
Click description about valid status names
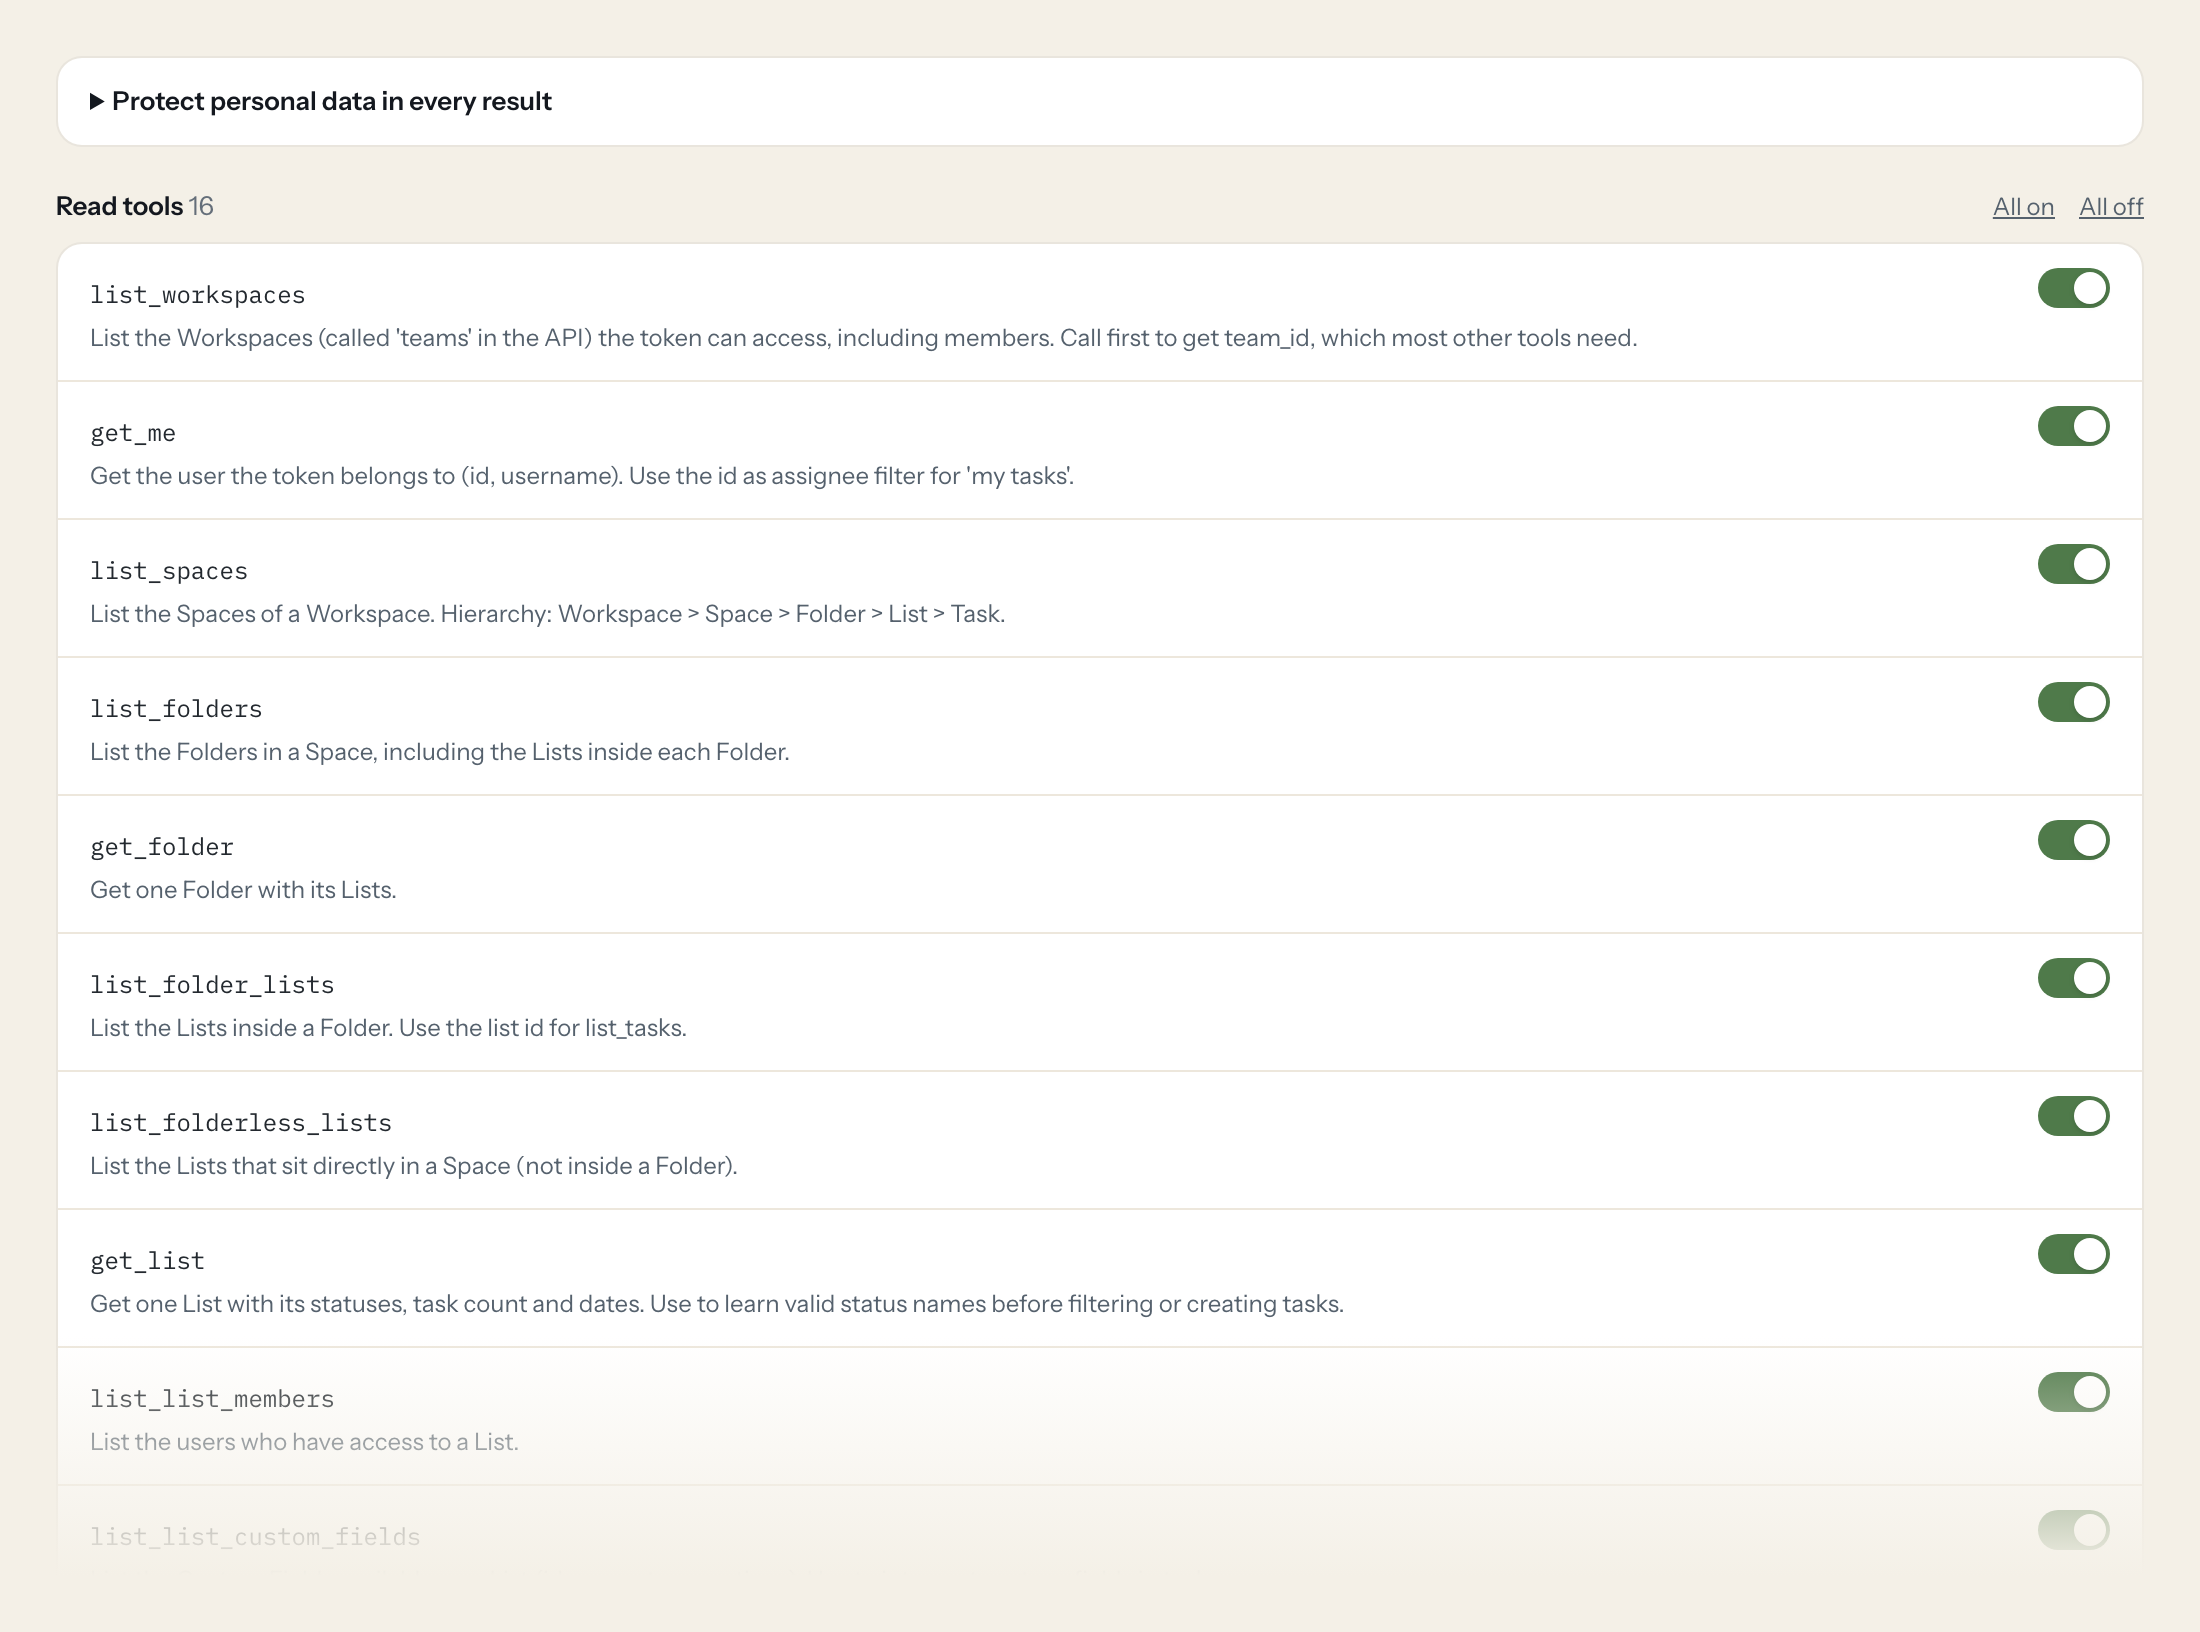click(717, 1304)
